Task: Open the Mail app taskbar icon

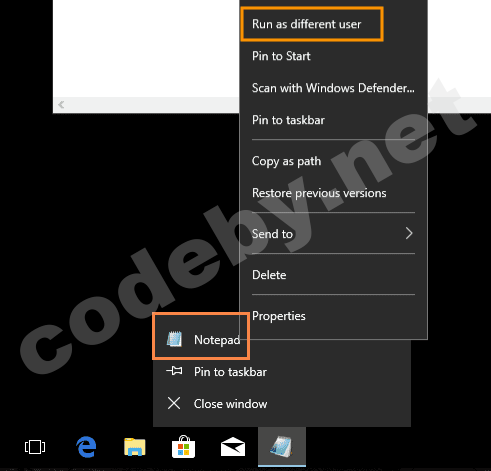Action: click(233, 447)
